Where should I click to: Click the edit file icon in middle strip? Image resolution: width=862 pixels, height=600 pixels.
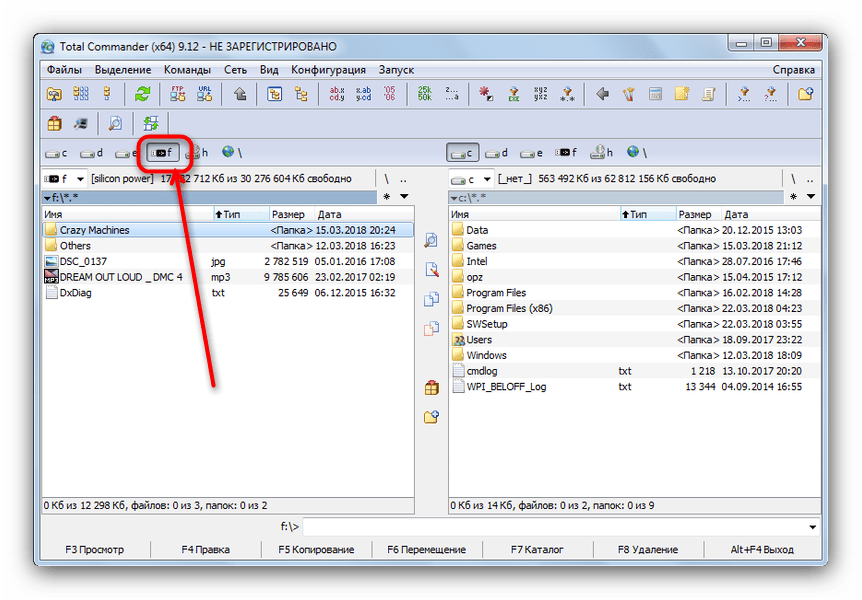coord(432,269)
